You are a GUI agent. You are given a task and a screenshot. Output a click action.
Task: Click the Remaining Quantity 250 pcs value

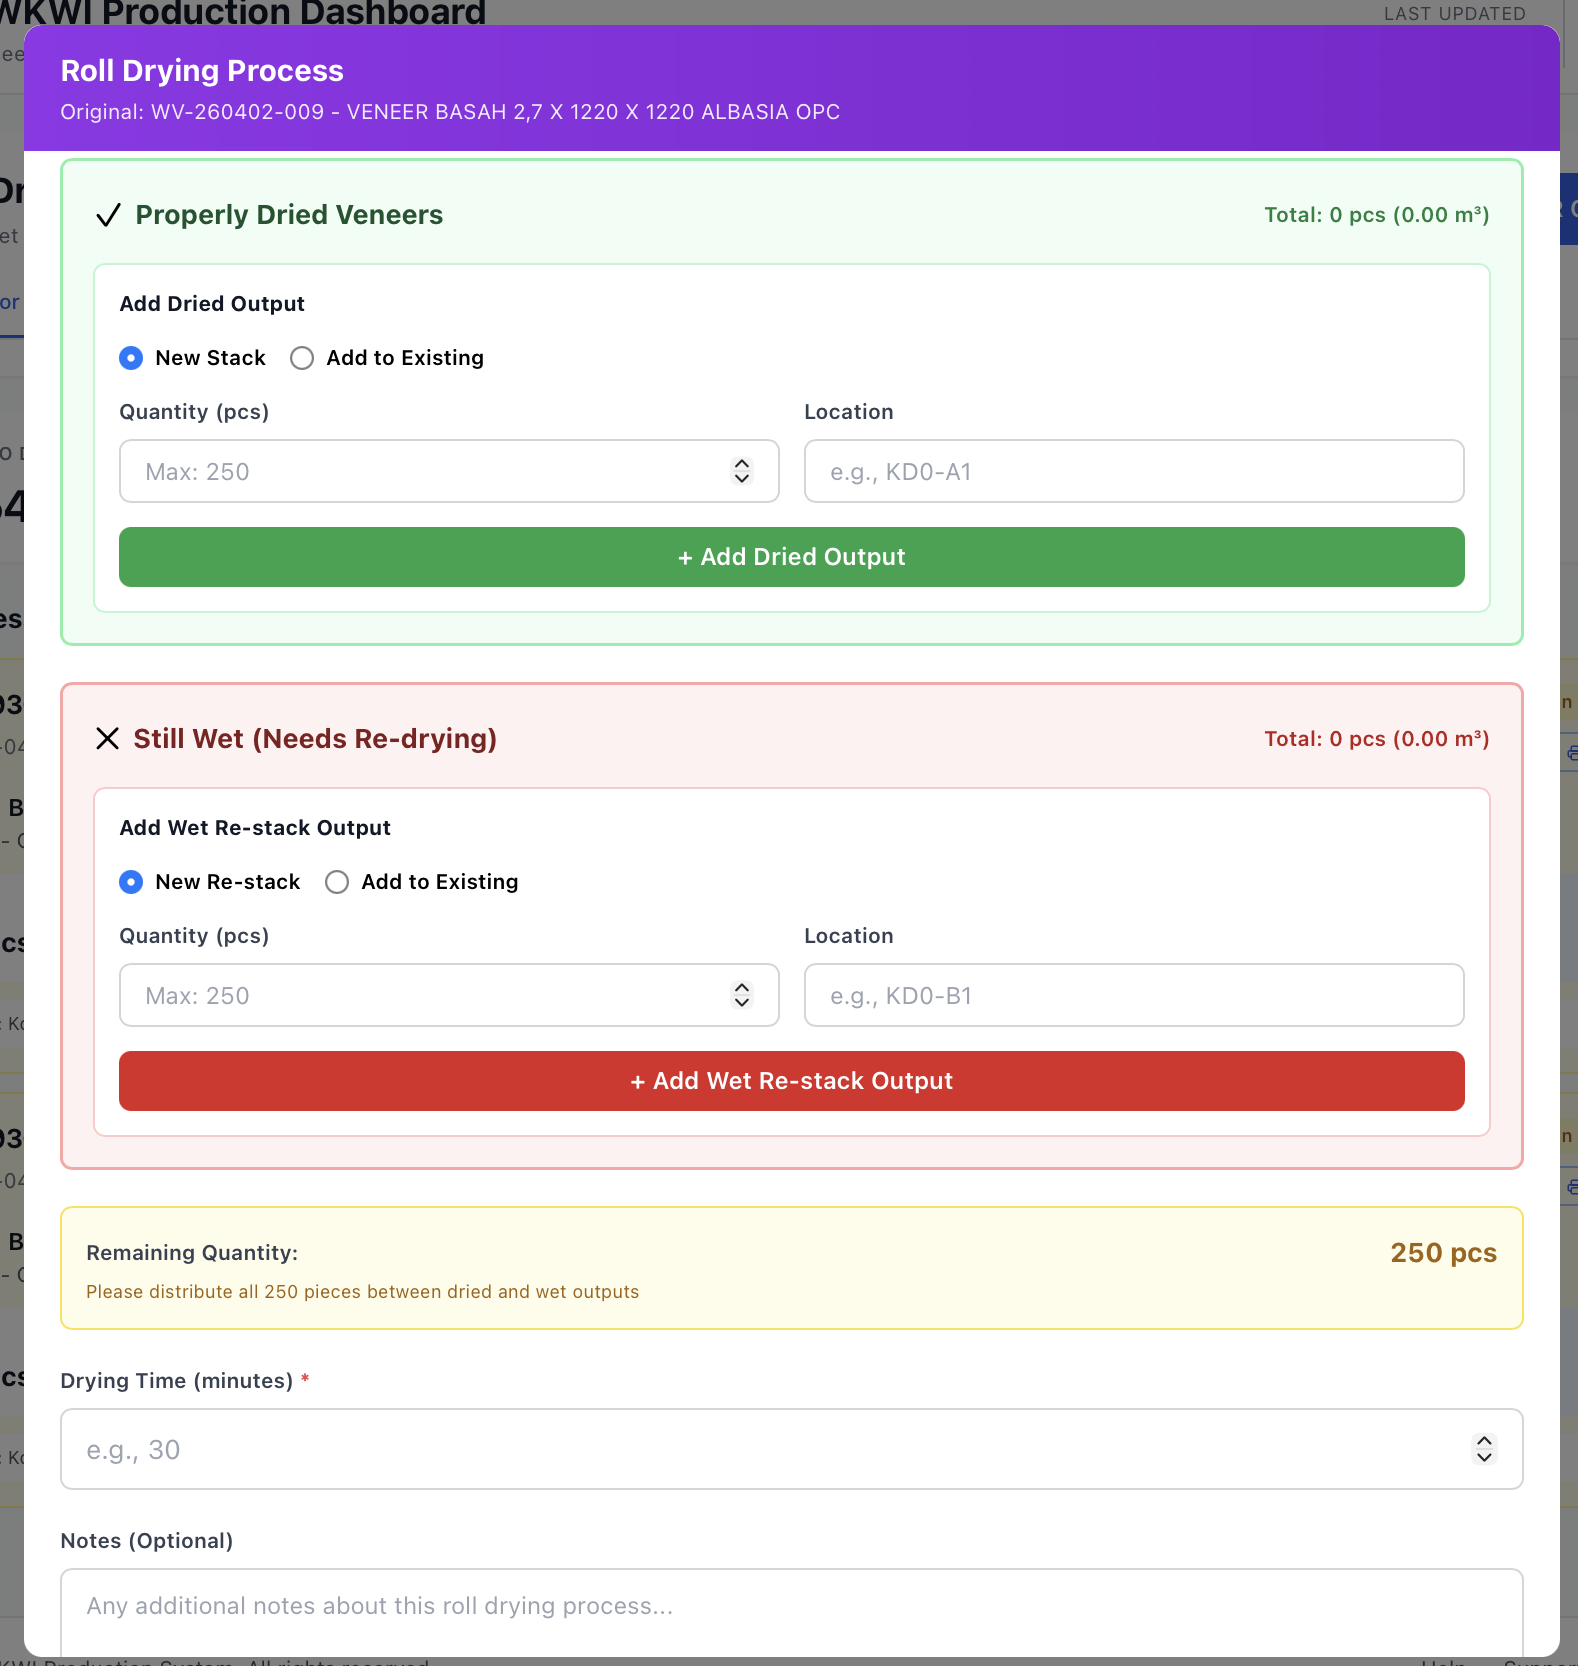1442,1253
